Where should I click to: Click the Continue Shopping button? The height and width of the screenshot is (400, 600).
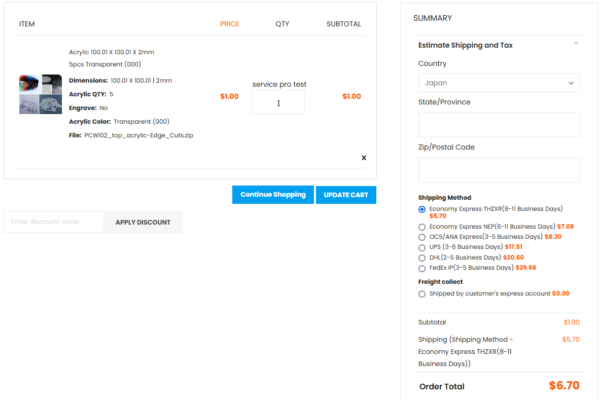click(272, 194)
